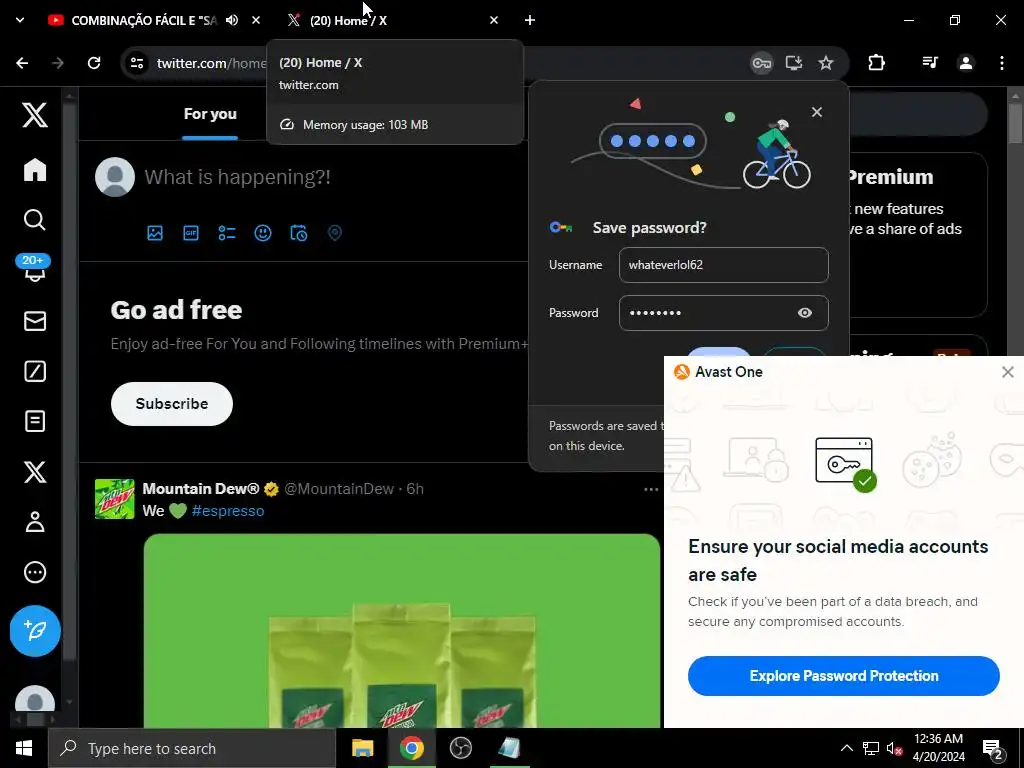Go to Home in the X sidebar
Image resolution: width=1024 pixels, height=768 pixels.
pyautogui.click(x=35, y=170)
